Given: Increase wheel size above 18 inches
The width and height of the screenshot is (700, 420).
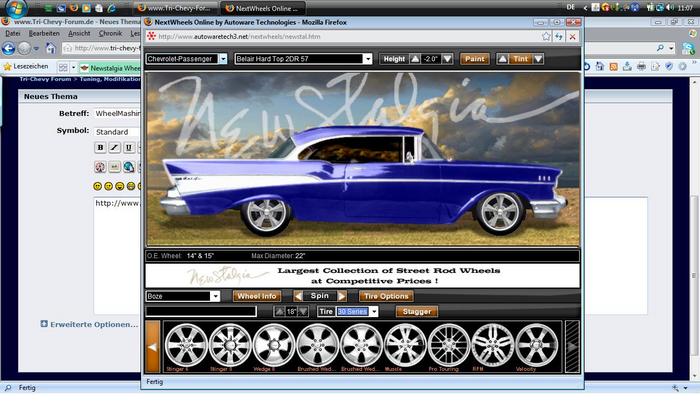Looking at the screenshot, I should pyautogui.click(x=279, y=312).
